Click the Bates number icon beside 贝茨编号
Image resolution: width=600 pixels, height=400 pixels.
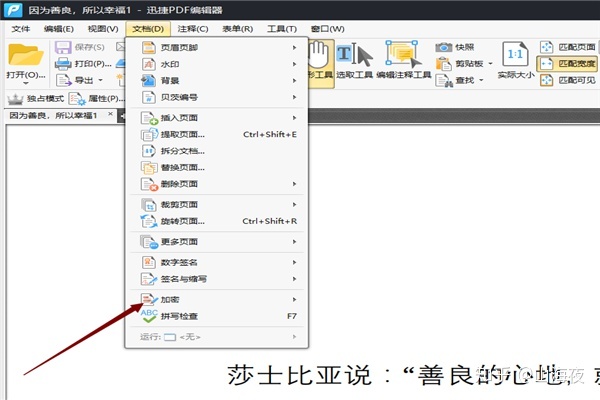148,97
